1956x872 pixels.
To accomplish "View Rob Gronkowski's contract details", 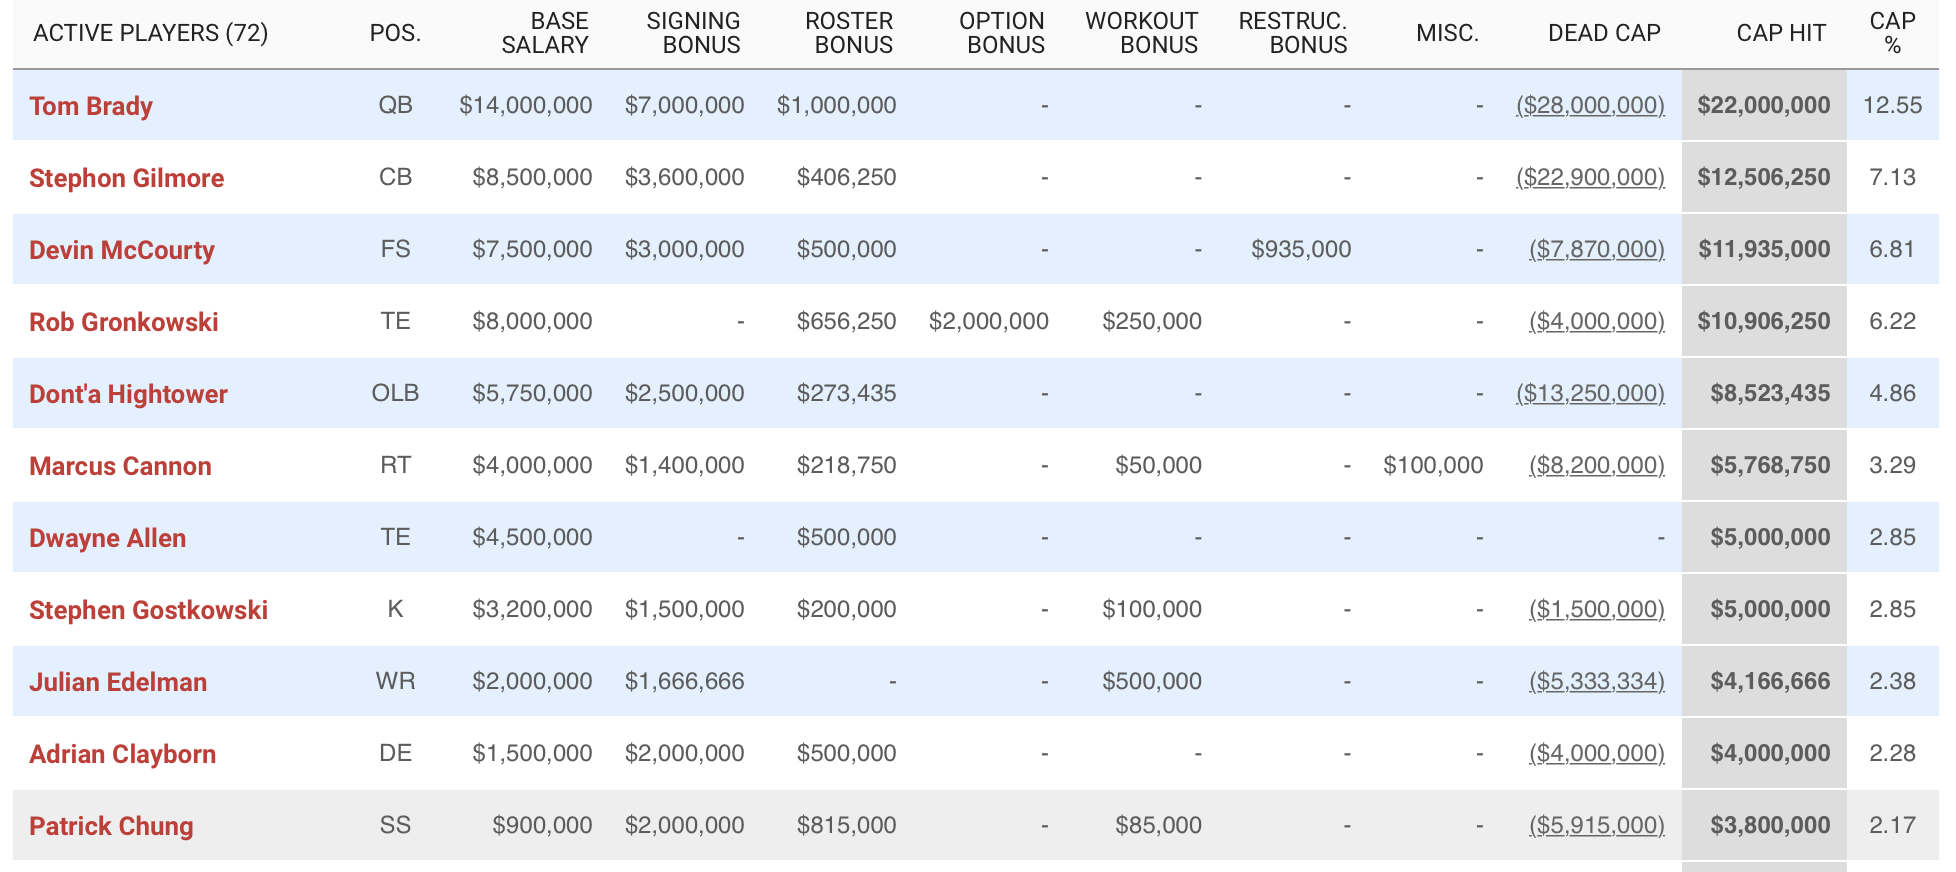I will [124, 322].
